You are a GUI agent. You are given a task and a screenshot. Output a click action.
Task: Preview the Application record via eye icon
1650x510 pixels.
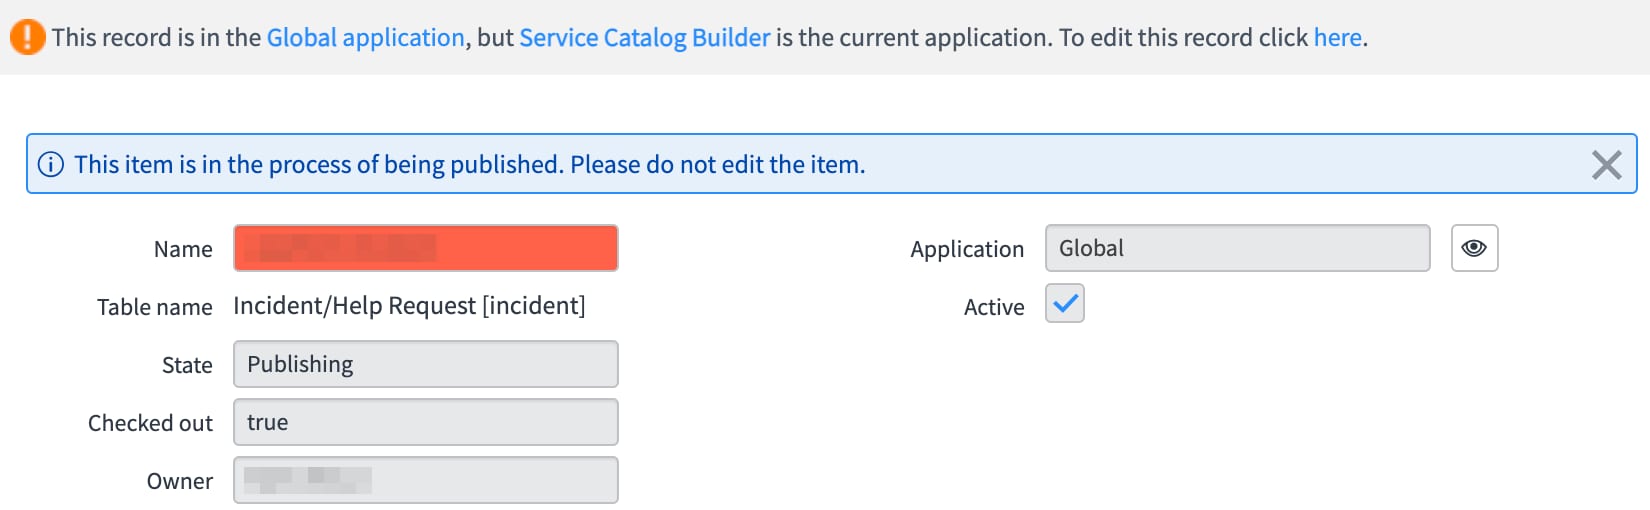click(1474, 248)
